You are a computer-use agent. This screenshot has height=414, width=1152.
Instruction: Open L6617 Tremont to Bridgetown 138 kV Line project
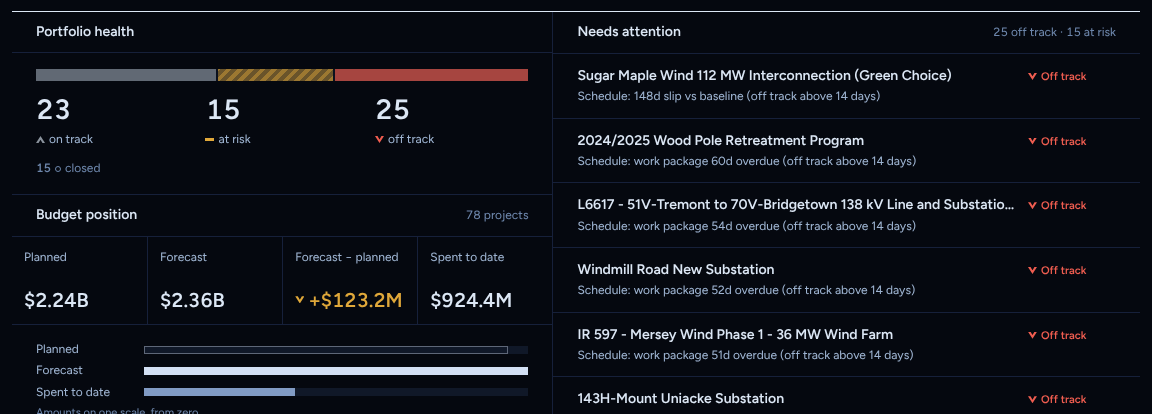pyautogui.click(x=796, y=205)
